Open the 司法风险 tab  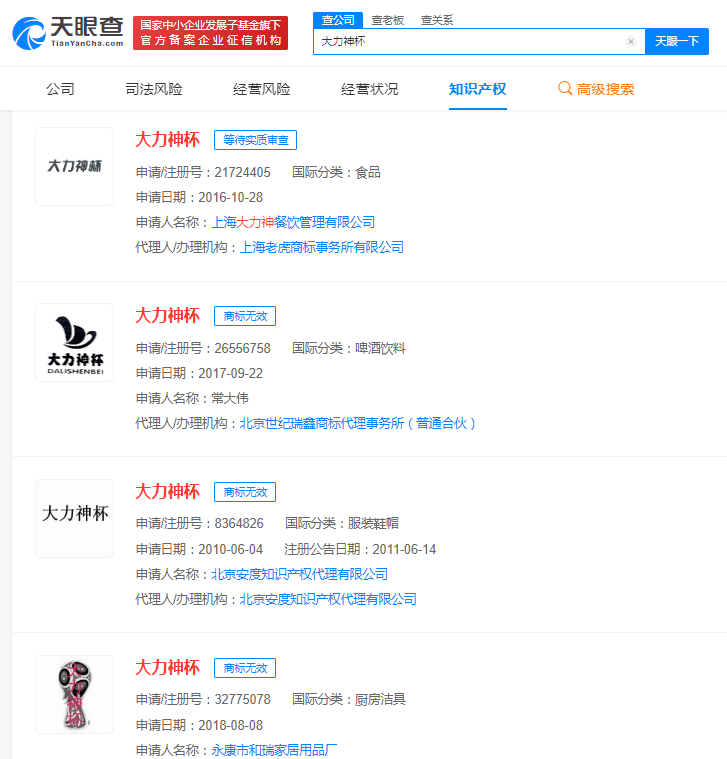tap(154, 89)
